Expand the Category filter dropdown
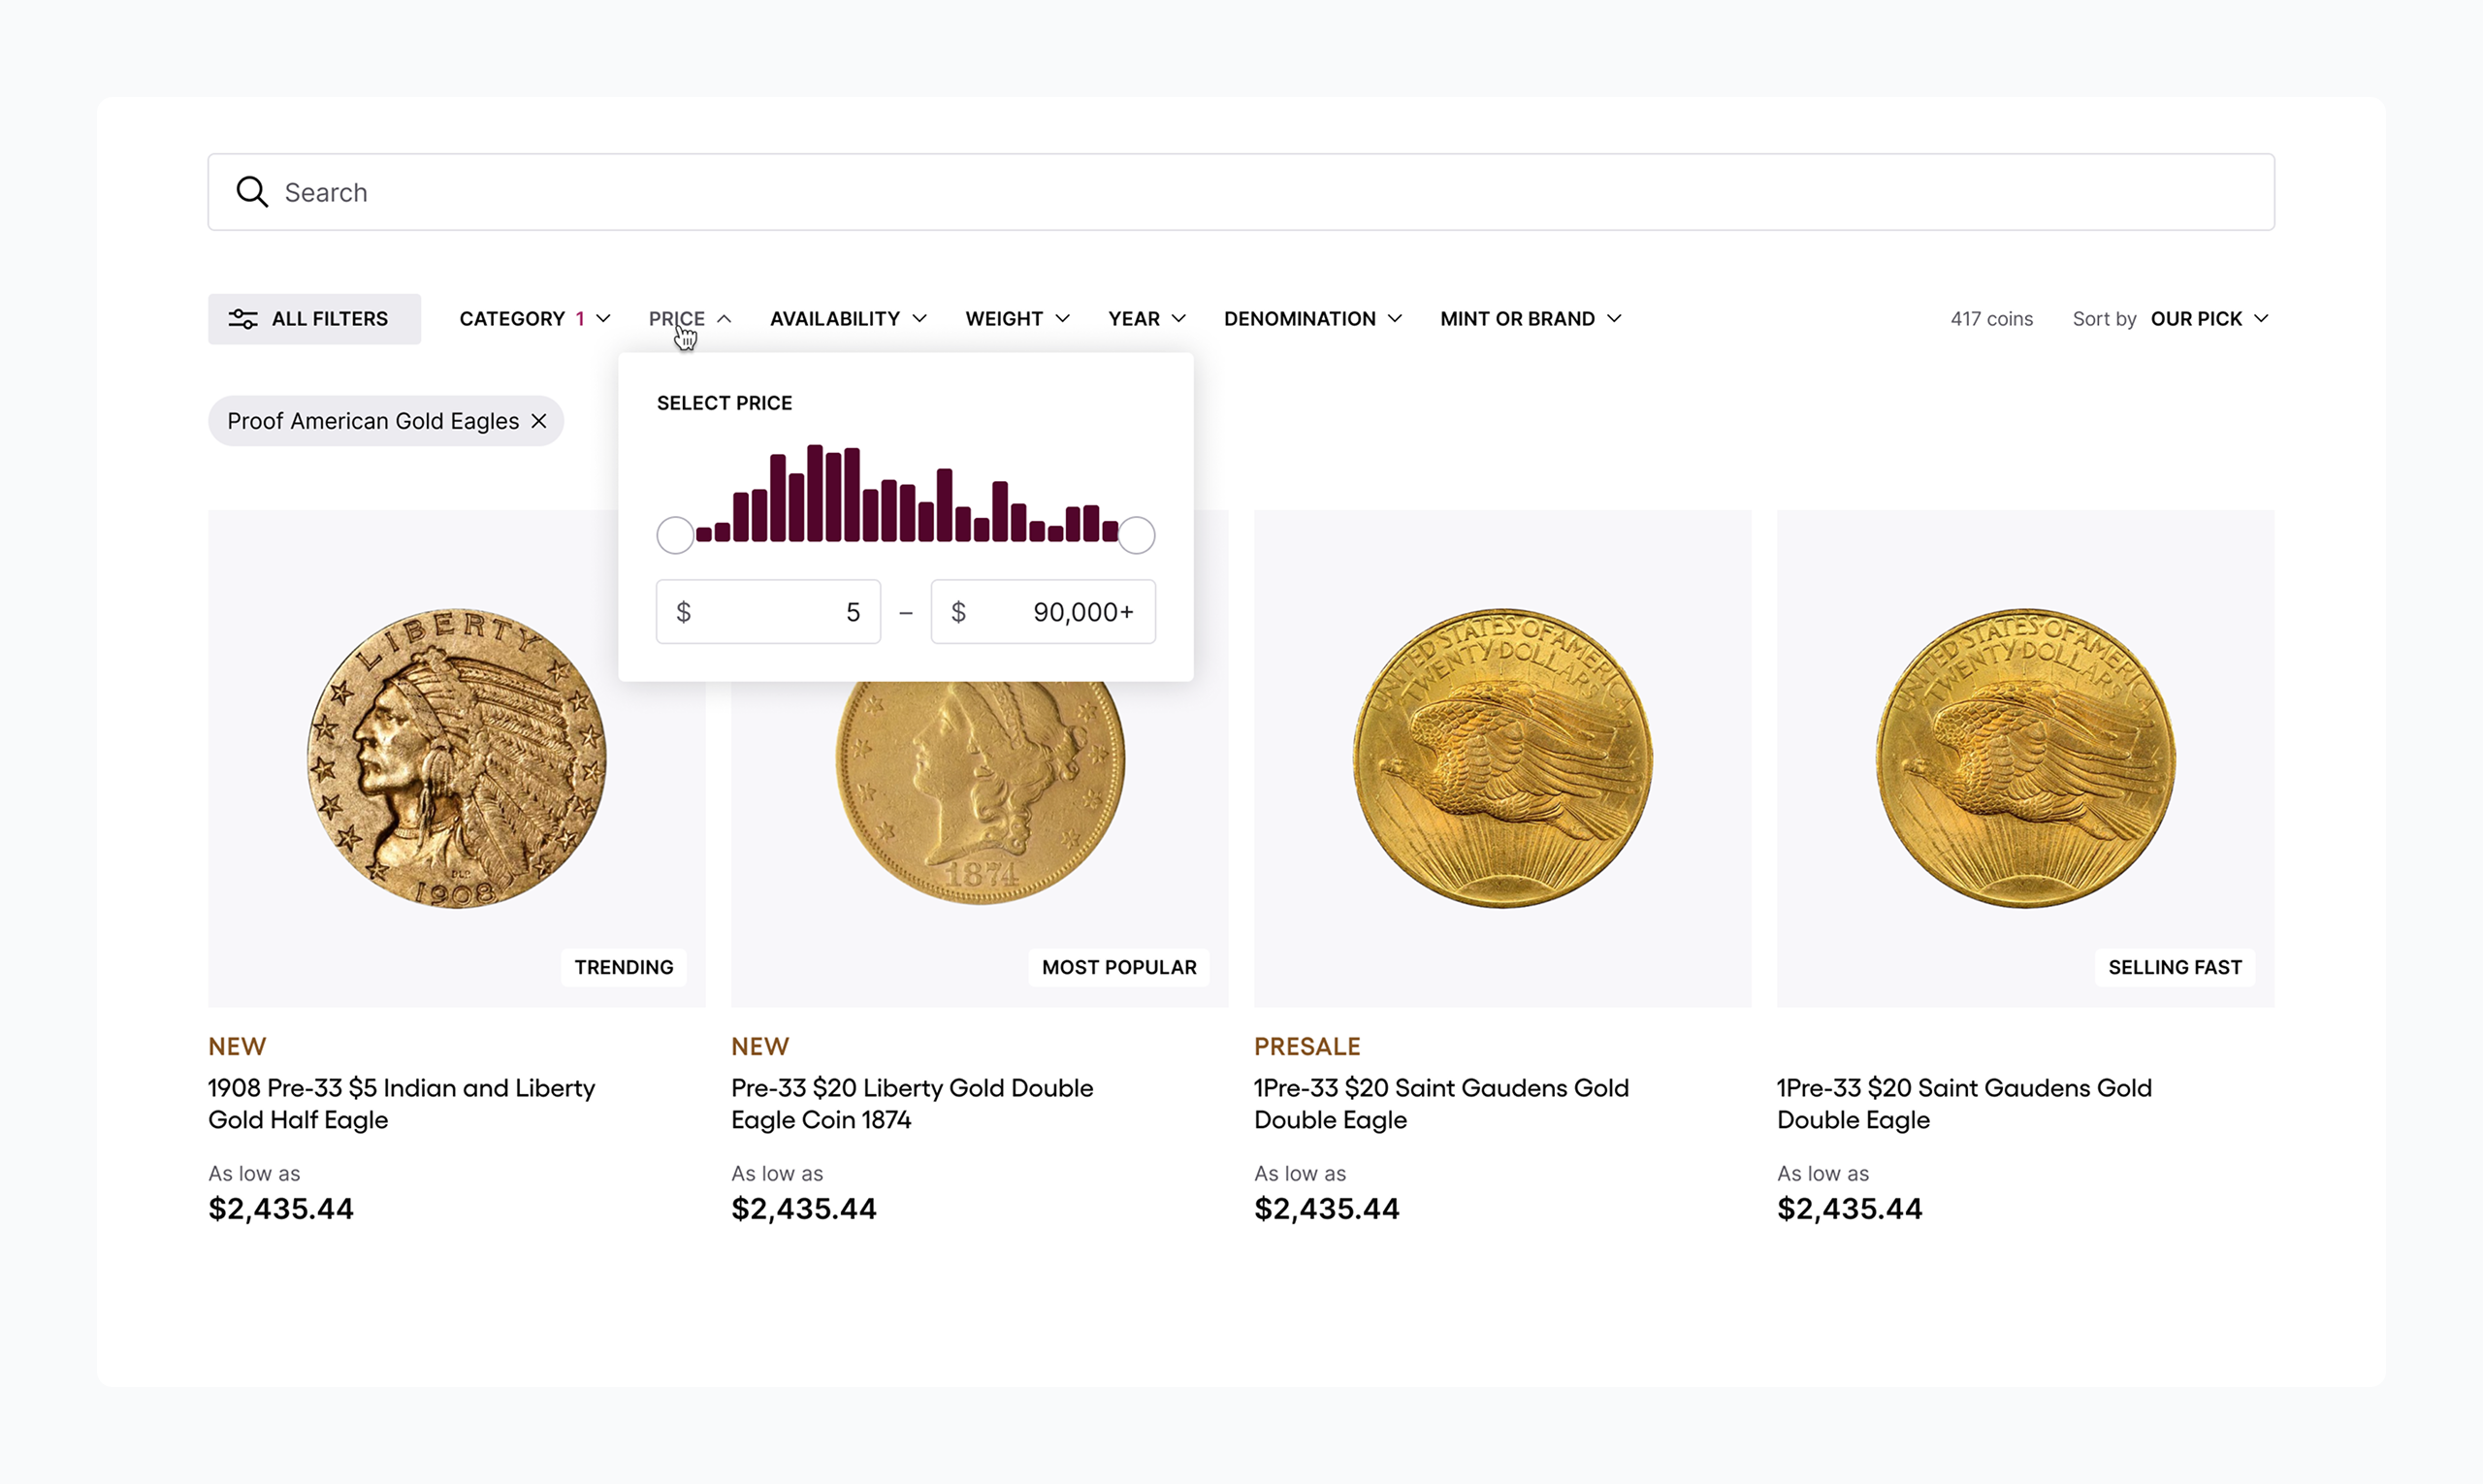The width and height of the screenshot is (2483, 1484). coord(534,319)
